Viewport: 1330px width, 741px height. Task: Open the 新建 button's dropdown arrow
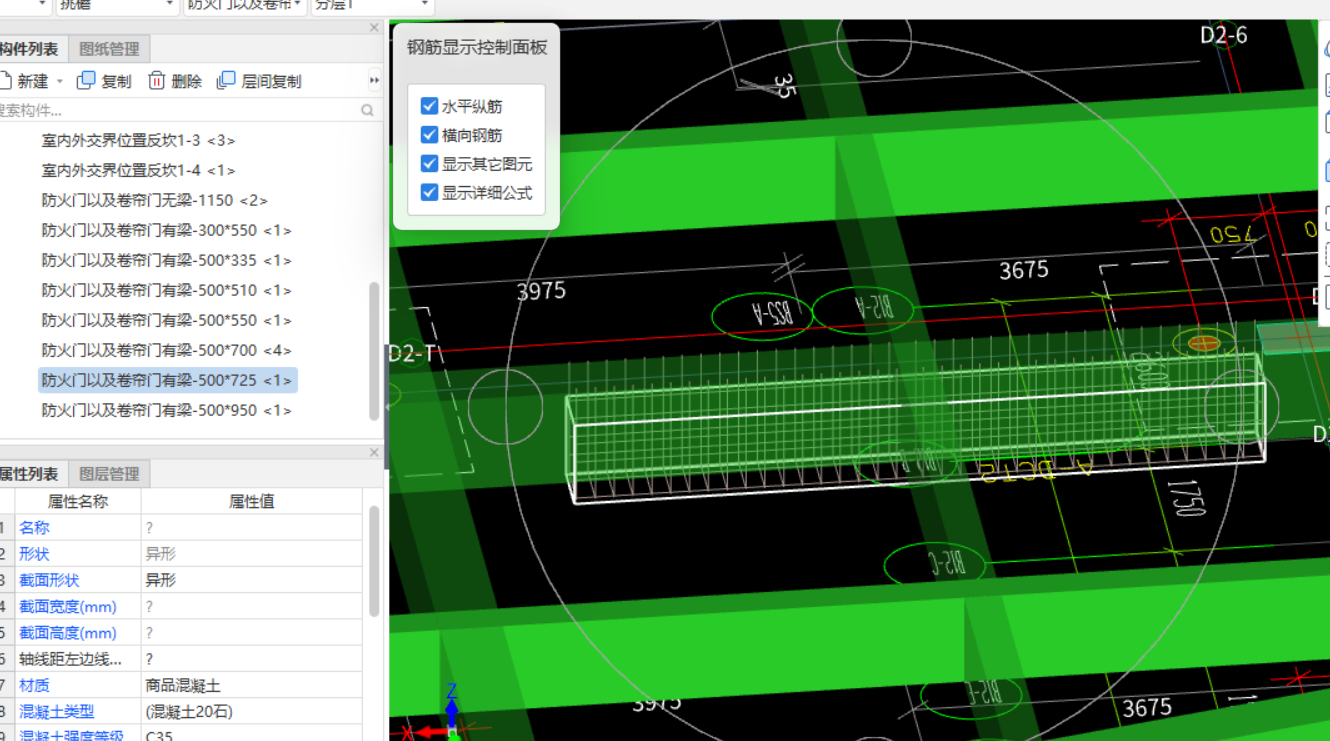60,81
